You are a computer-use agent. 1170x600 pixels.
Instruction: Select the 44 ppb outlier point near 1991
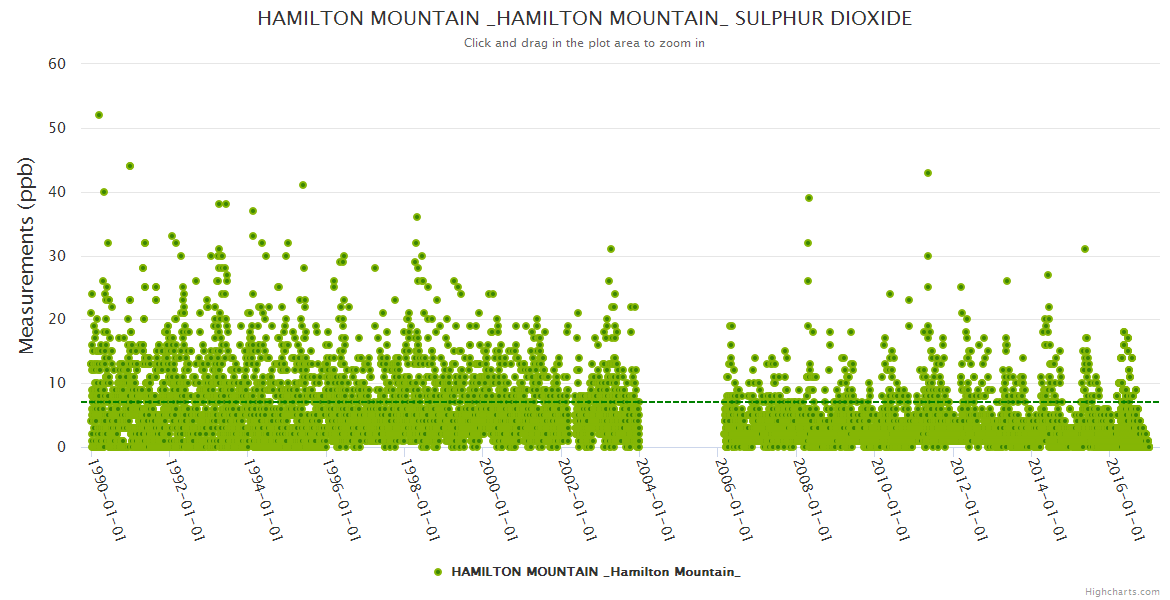[x=130, y=166]
